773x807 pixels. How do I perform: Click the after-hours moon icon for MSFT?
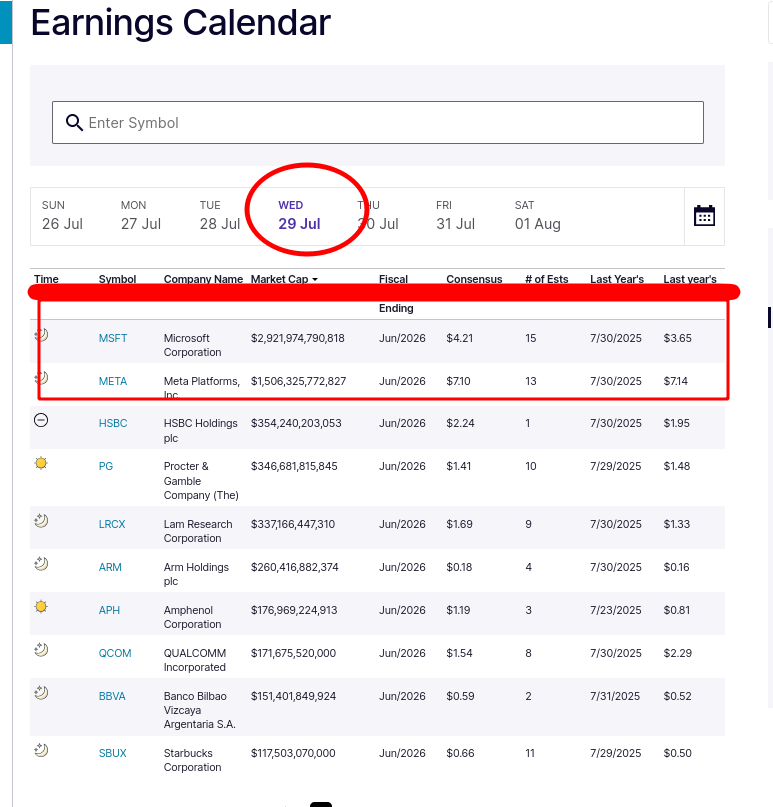click(41, 335)
